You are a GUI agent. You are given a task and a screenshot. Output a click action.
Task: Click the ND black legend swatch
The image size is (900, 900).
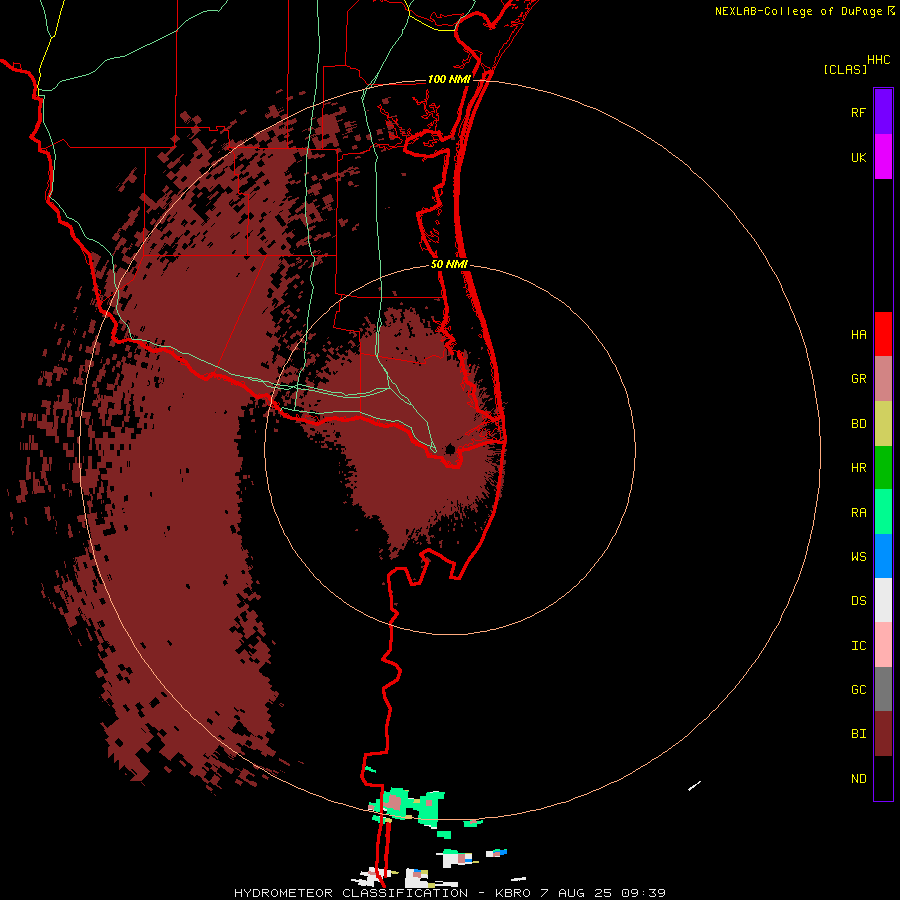pos(883,778)
